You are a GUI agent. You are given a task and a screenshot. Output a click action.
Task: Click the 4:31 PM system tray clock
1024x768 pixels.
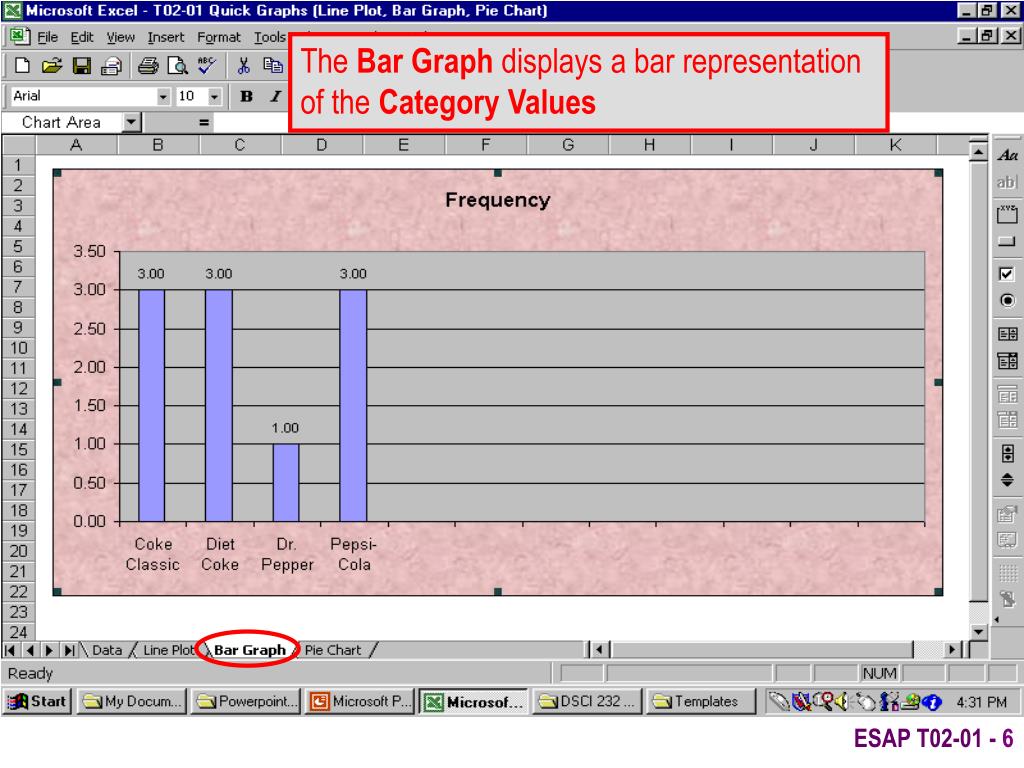click(982, 702)
